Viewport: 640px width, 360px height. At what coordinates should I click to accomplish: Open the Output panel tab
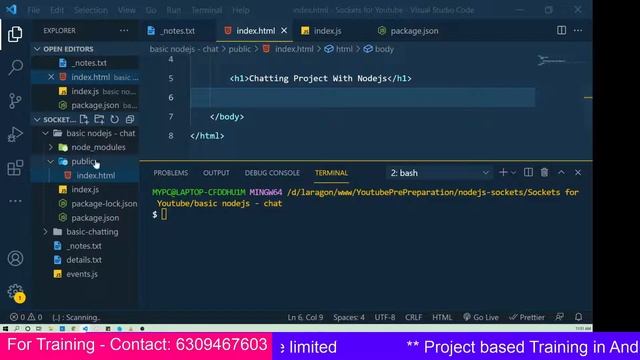pyautogui.click(x=216, y=173)
